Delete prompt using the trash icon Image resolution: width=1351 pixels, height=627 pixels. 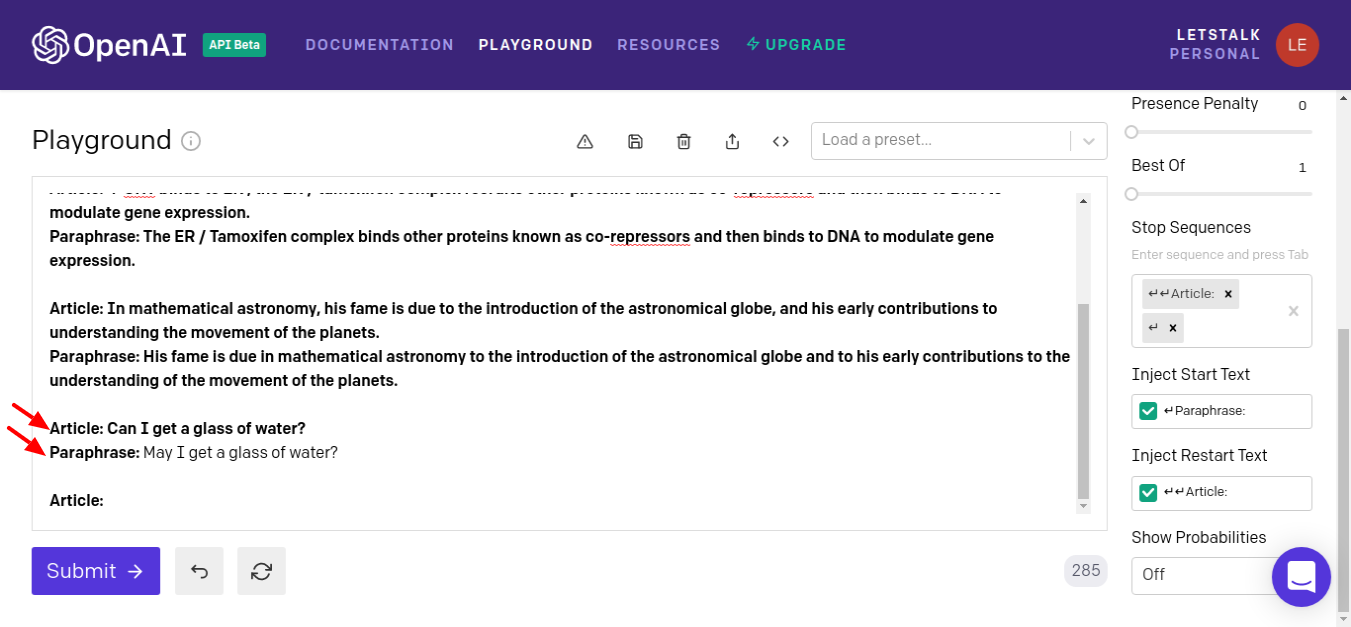point(684,142)
